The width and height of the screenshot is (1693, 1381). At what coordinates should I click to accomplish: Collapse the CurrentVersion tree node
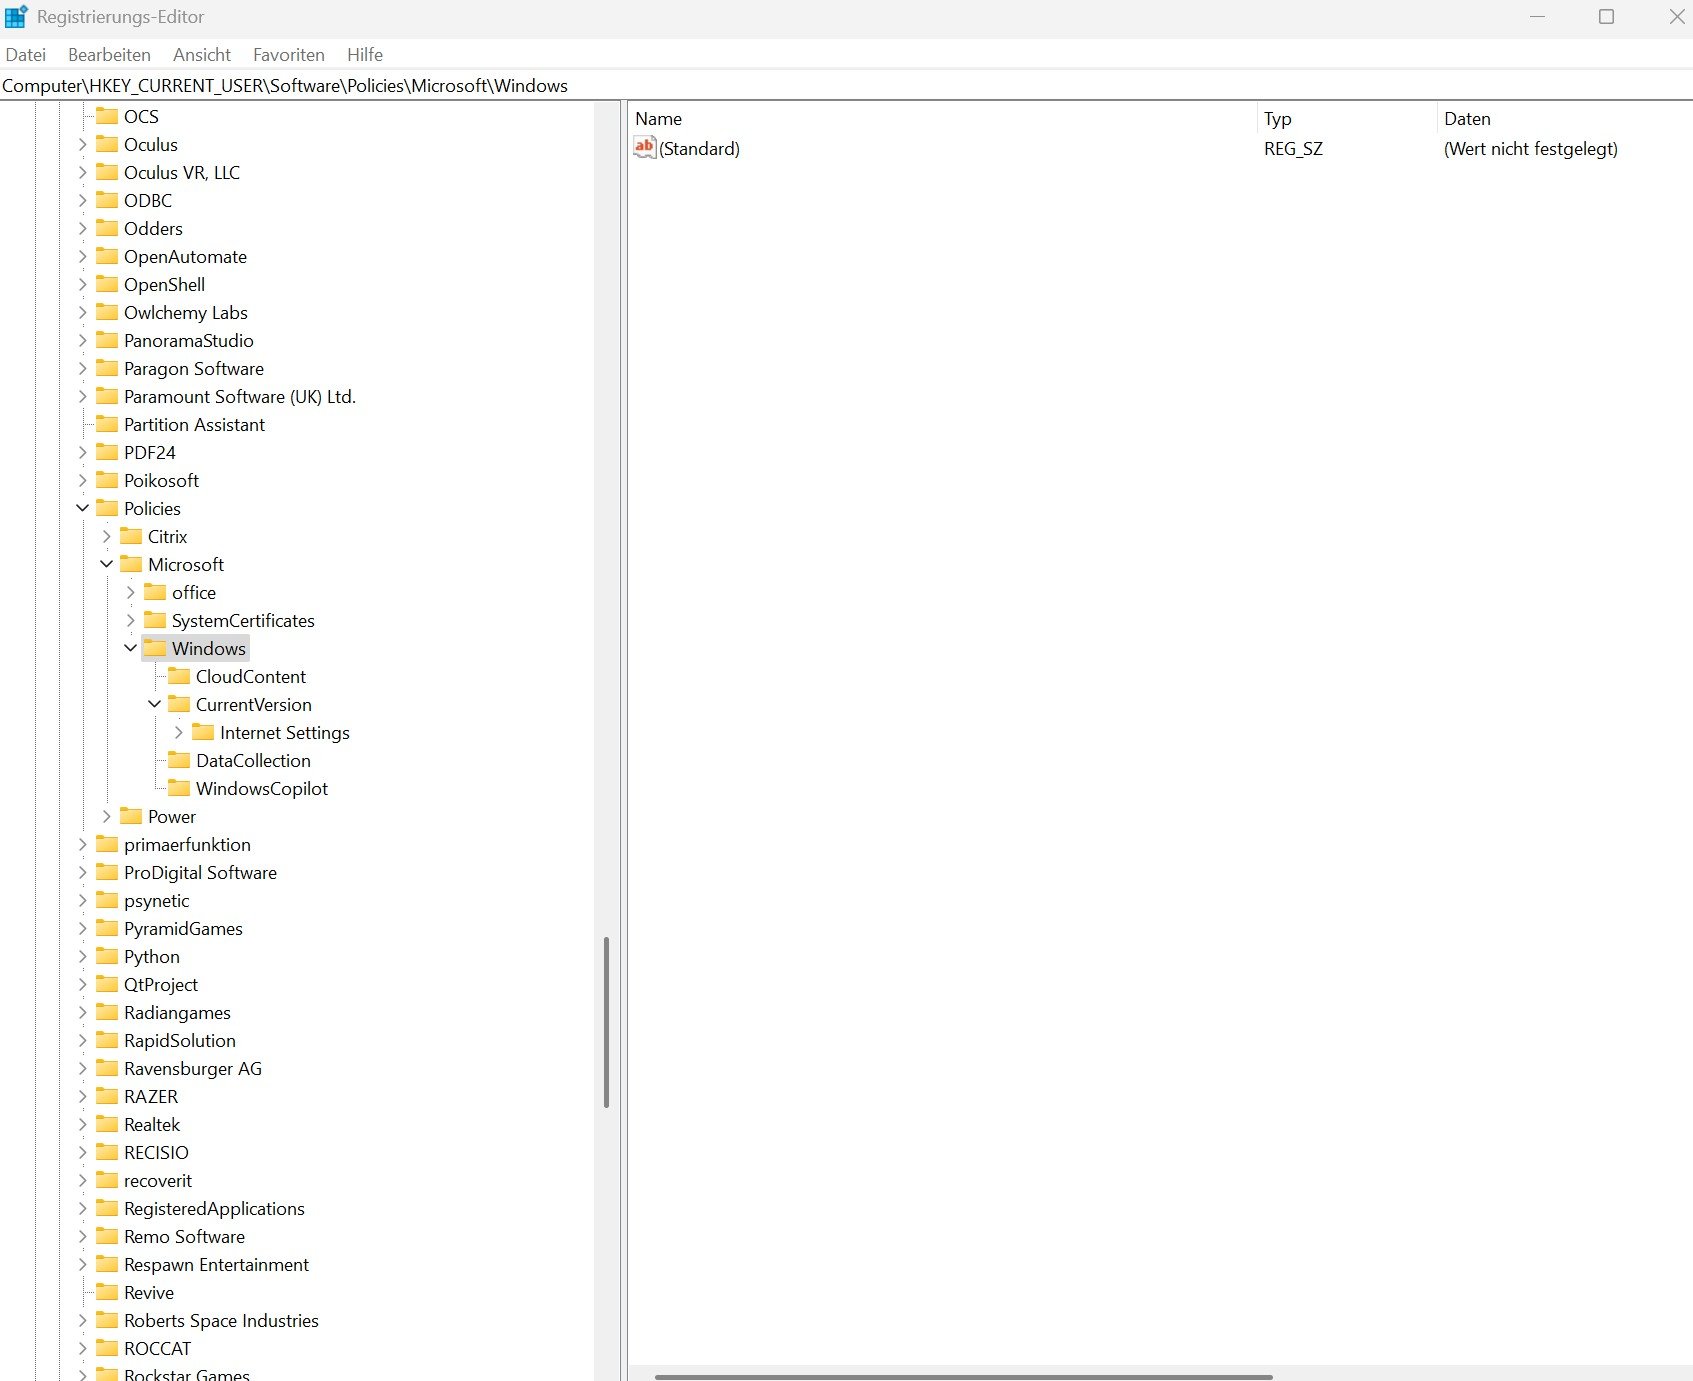[155, 704]
